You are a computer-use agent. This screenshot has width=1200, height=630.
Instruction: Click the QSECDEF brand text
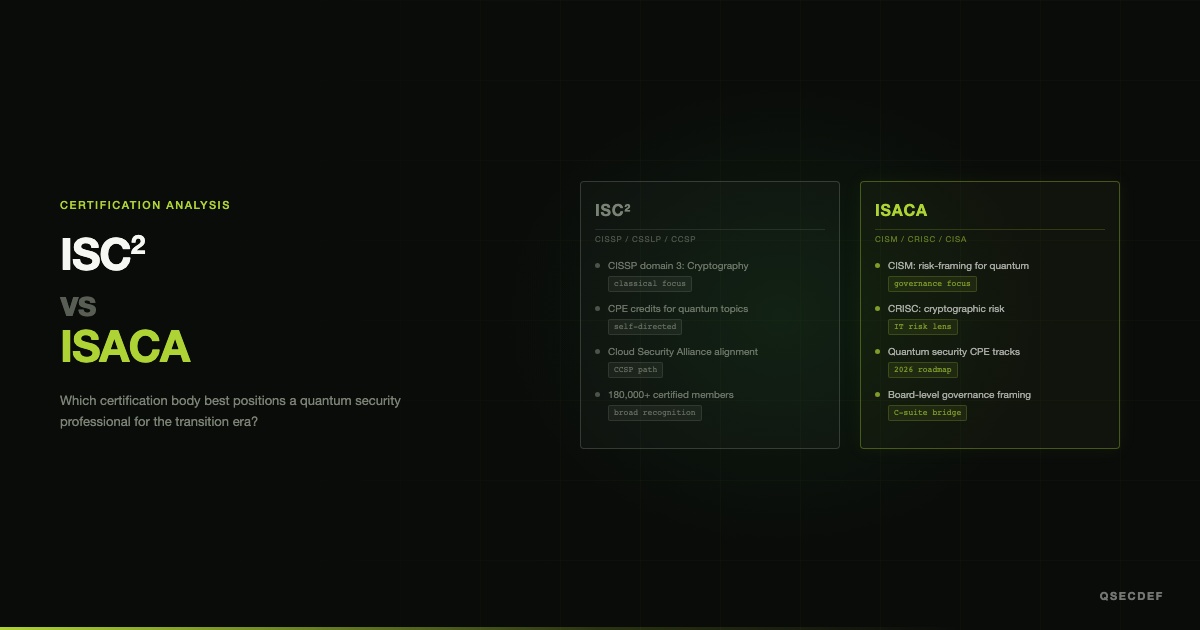pos(1131,596)
